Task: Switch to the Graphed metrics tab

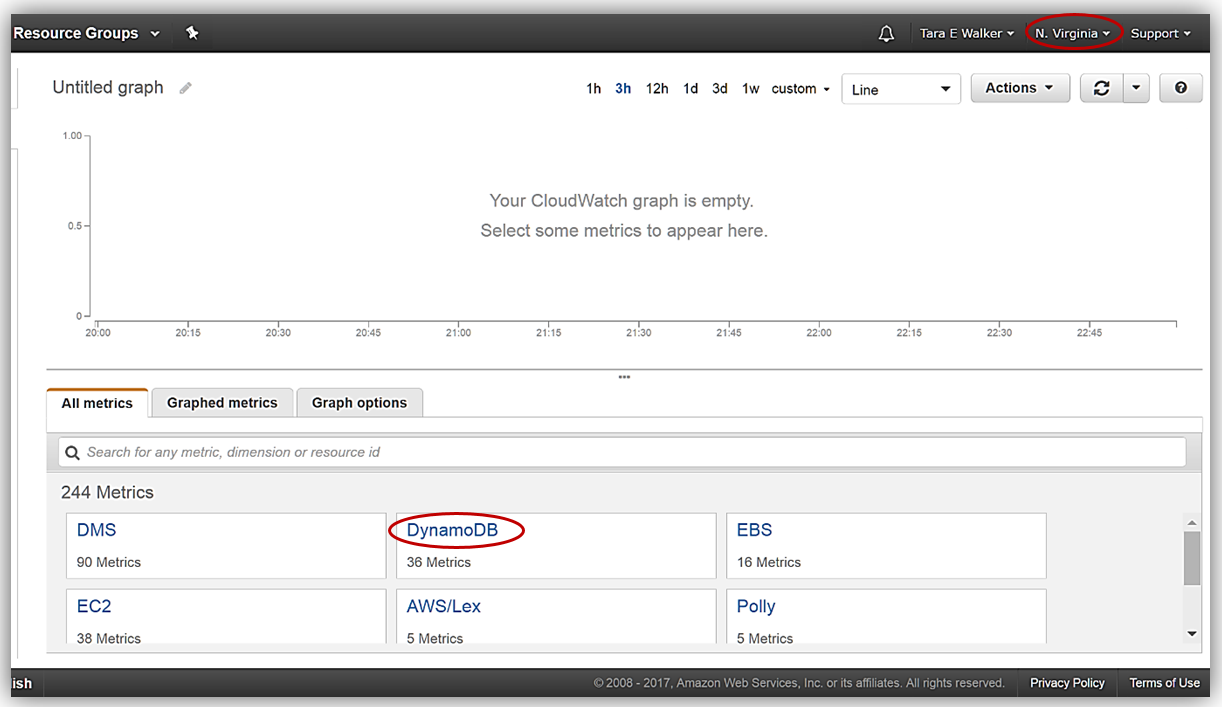Action: click(x=222, y=403)
